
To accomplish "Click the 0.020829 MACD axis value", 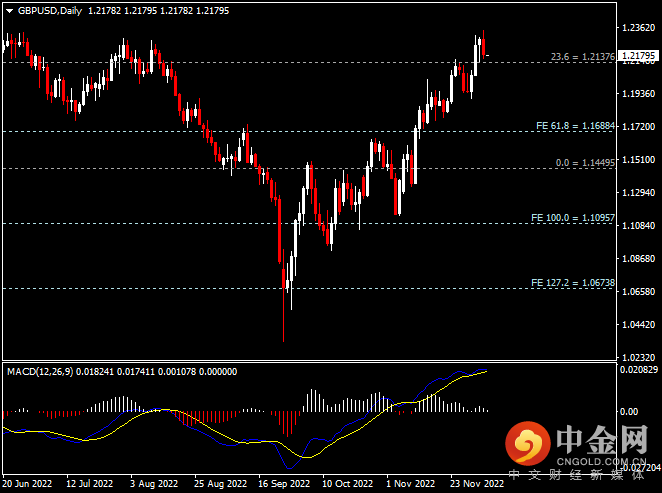I will (638, 371).
